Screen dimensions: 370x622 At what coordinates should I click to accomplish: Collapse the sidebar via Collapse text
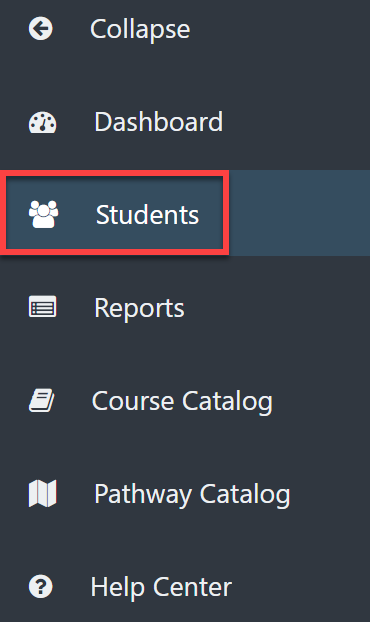[140, 30]
